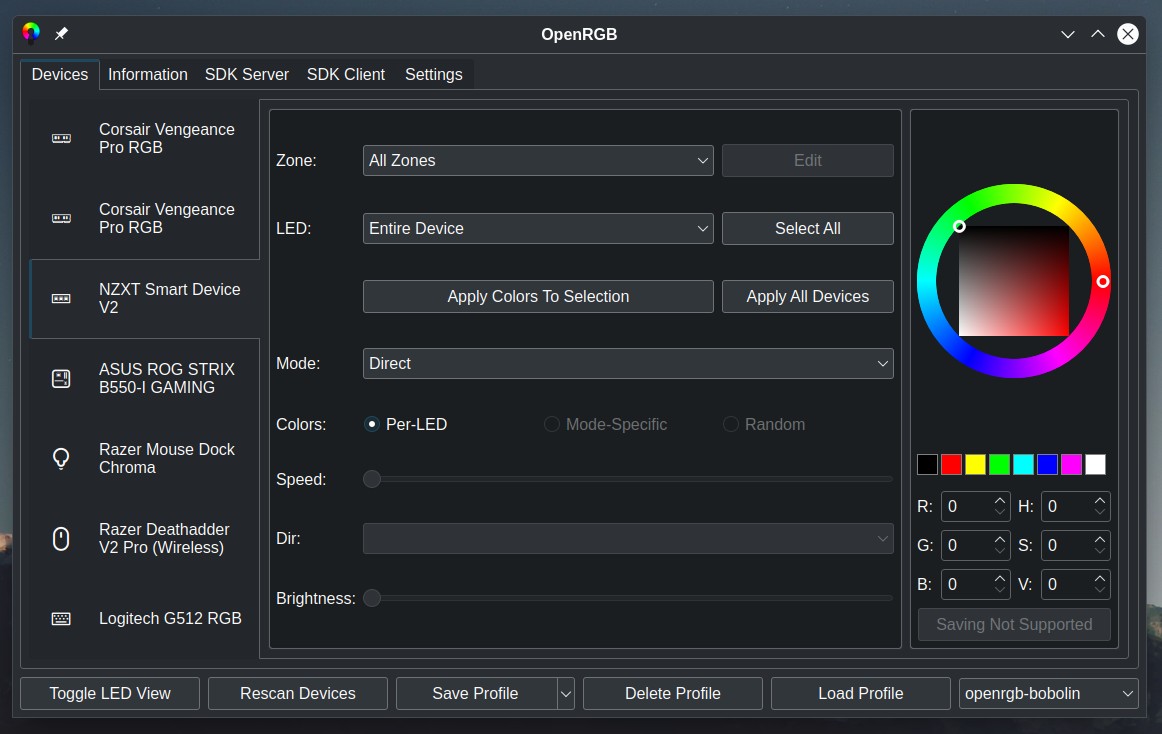
Task: Open the Dir direction dropdown
Action: click(628, 538)
